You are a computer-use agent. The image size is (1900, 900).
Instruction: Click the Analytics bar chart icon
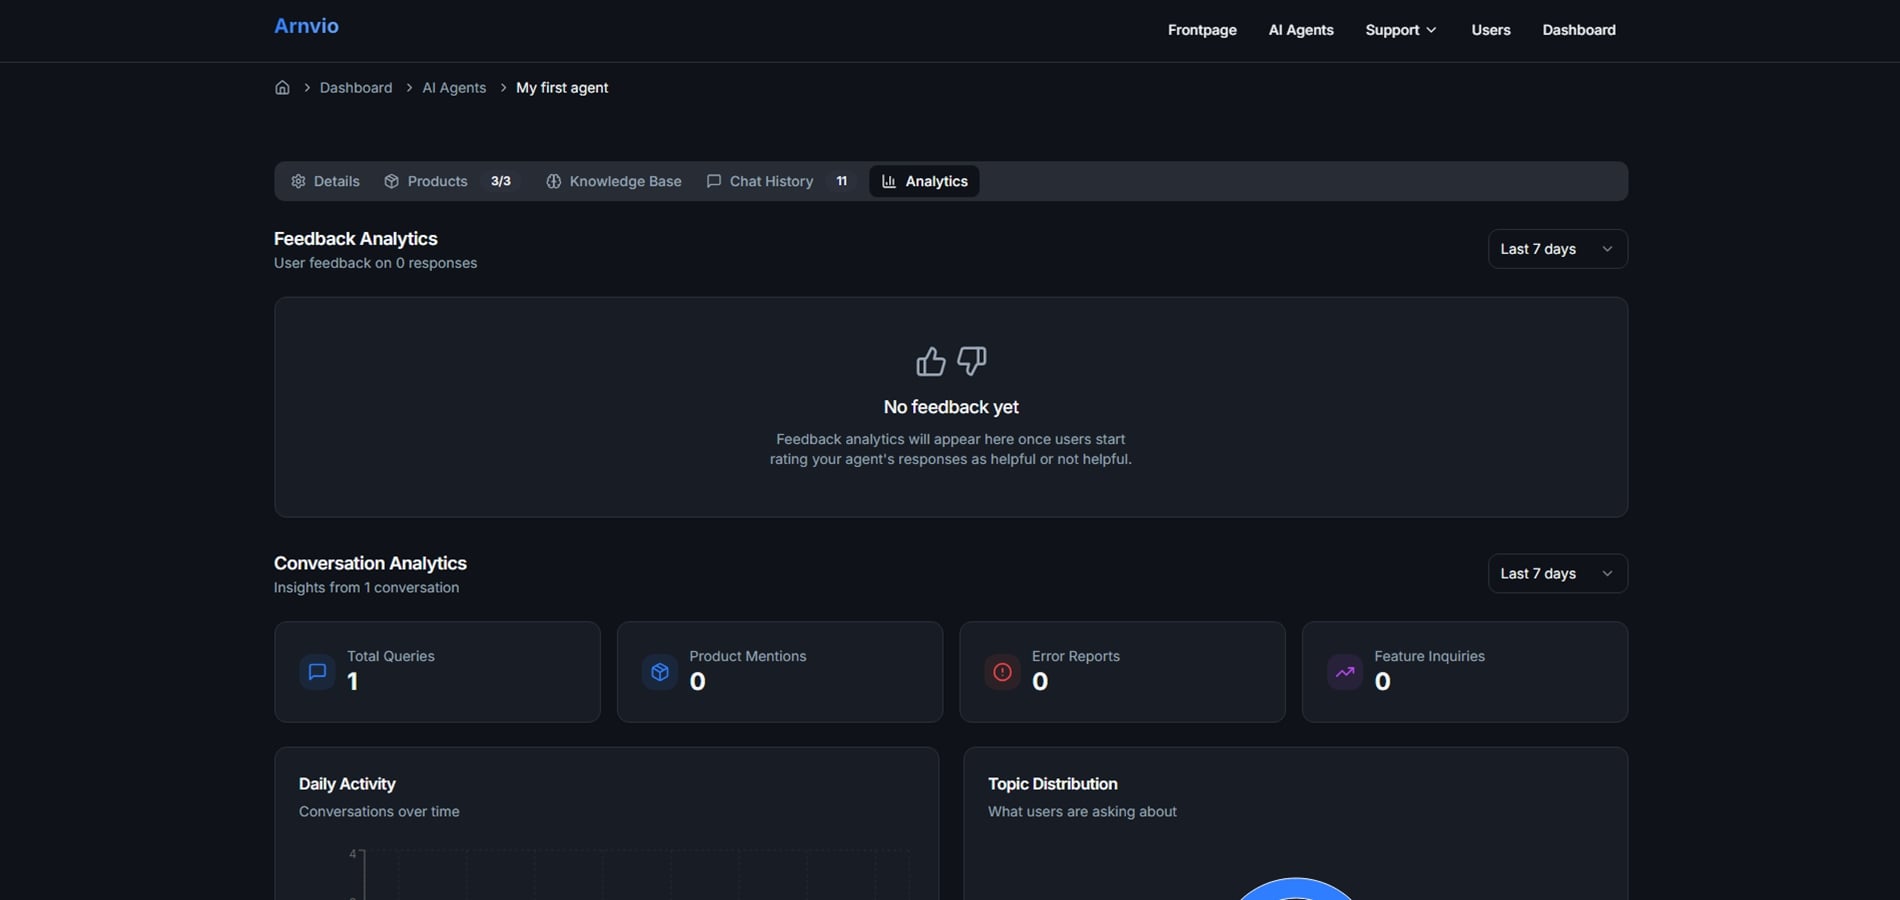tap(889, 181)
